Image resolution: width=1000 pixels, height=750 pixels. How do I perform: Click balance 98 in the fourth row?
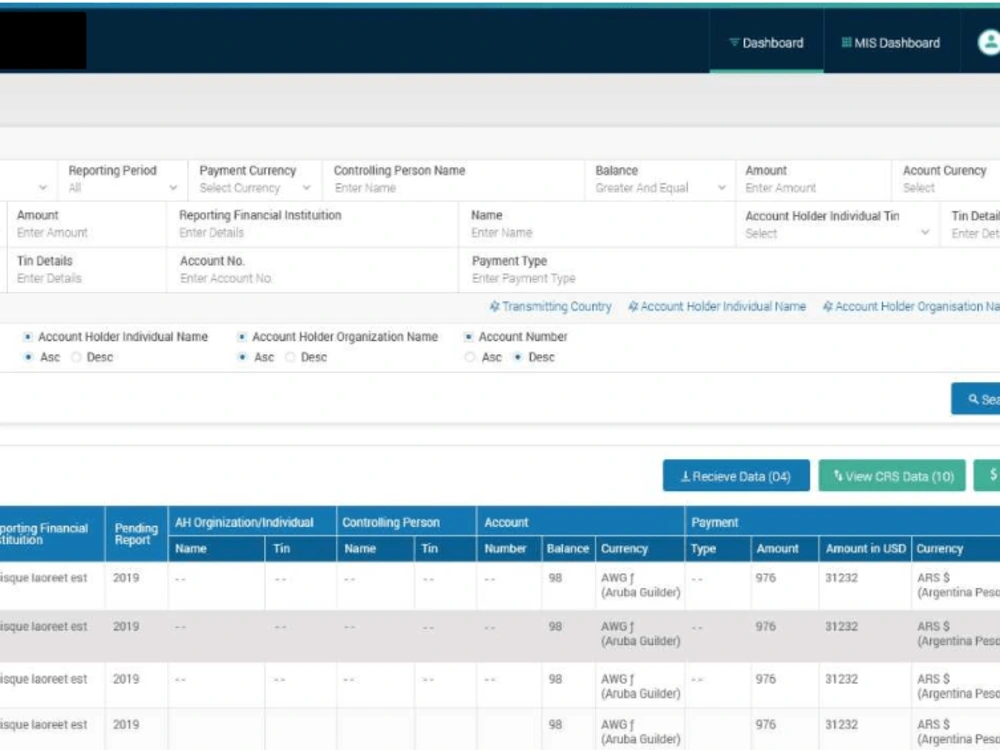click(555, 724)
